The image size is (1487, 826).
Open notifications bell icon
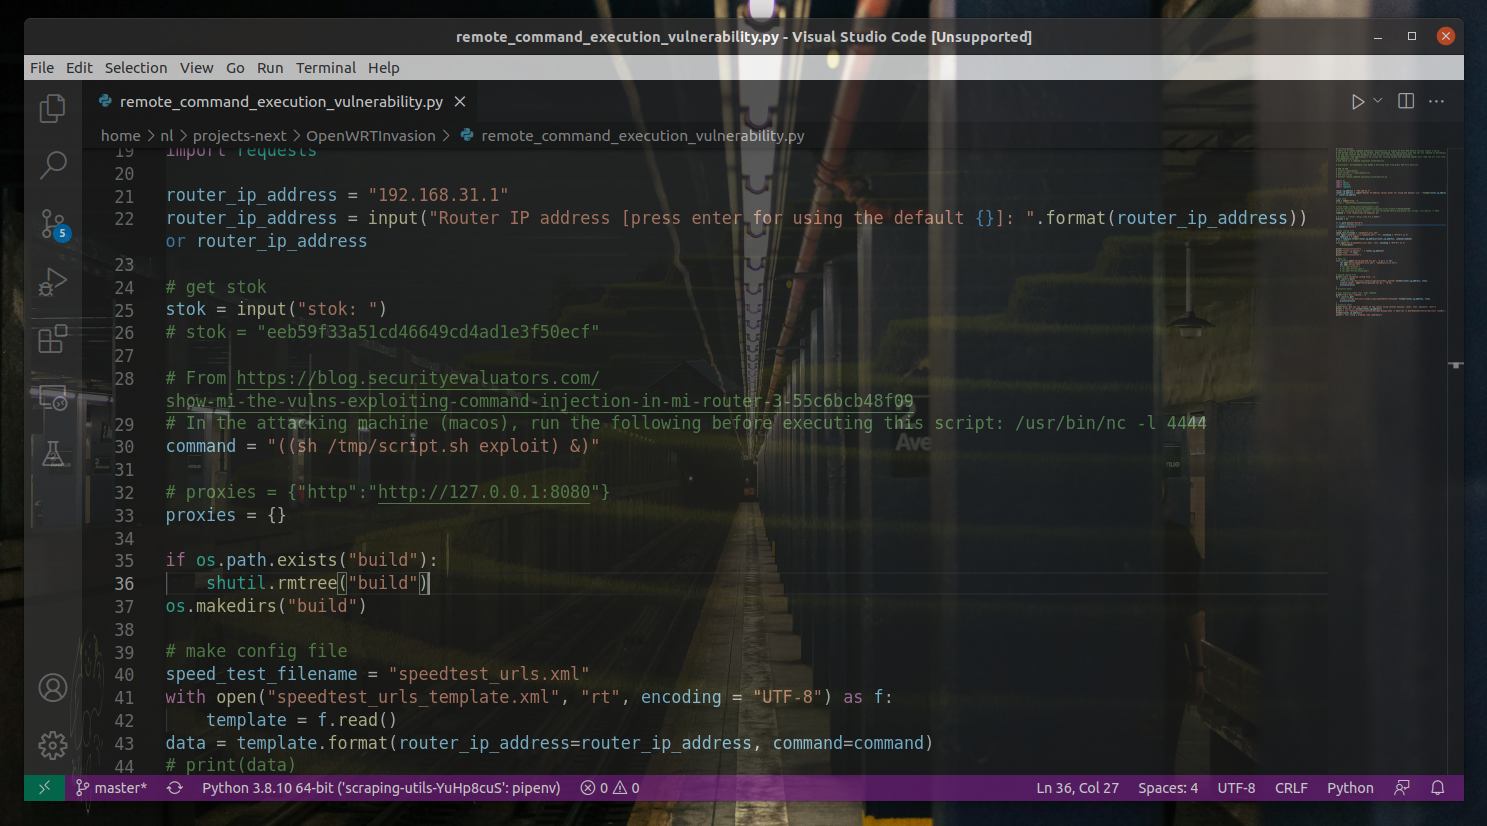[1438, 788]
